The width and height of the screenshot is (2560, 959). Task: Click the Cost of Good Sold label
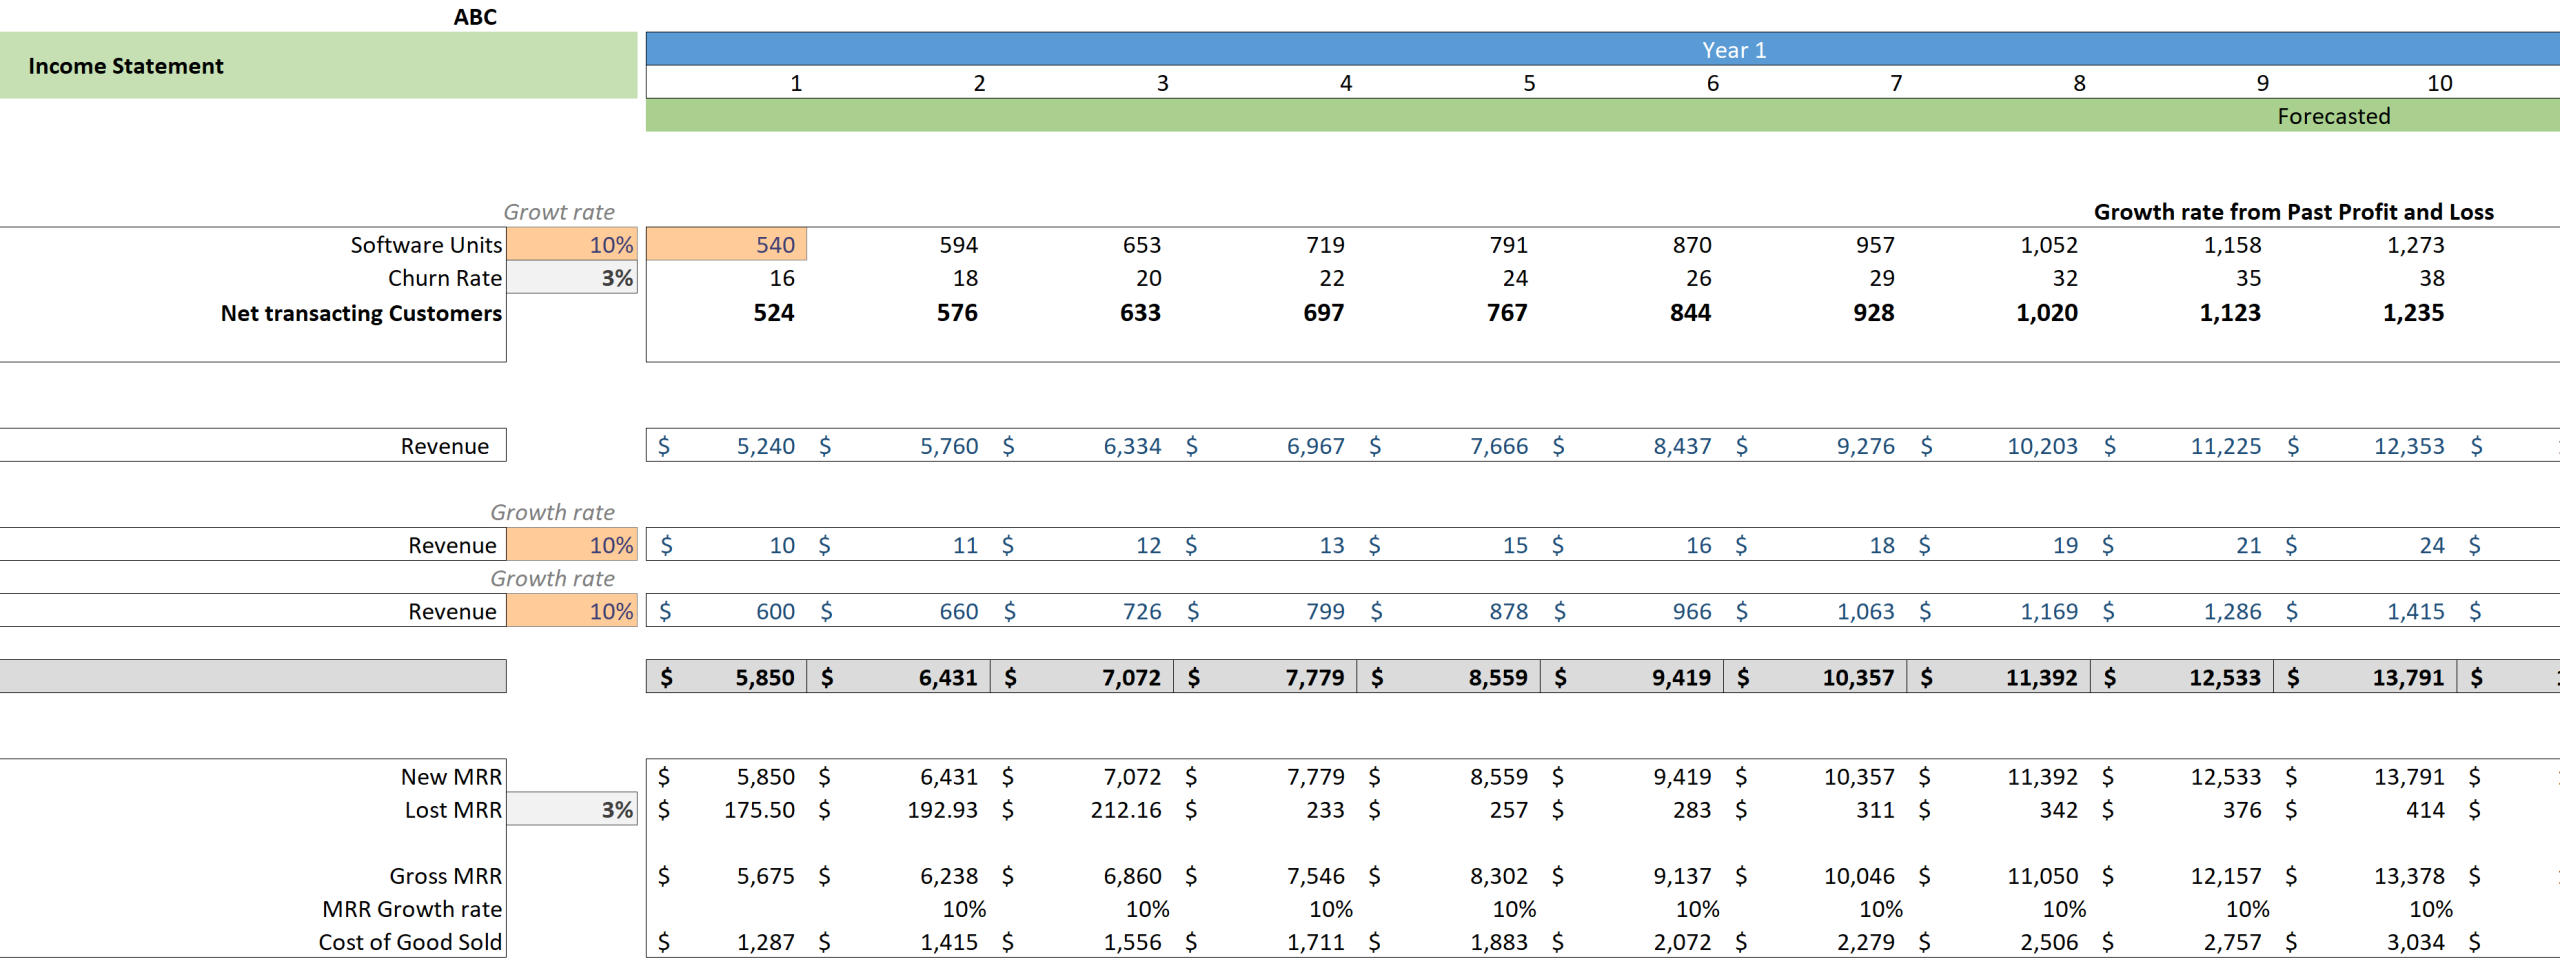tap(410, 942)
